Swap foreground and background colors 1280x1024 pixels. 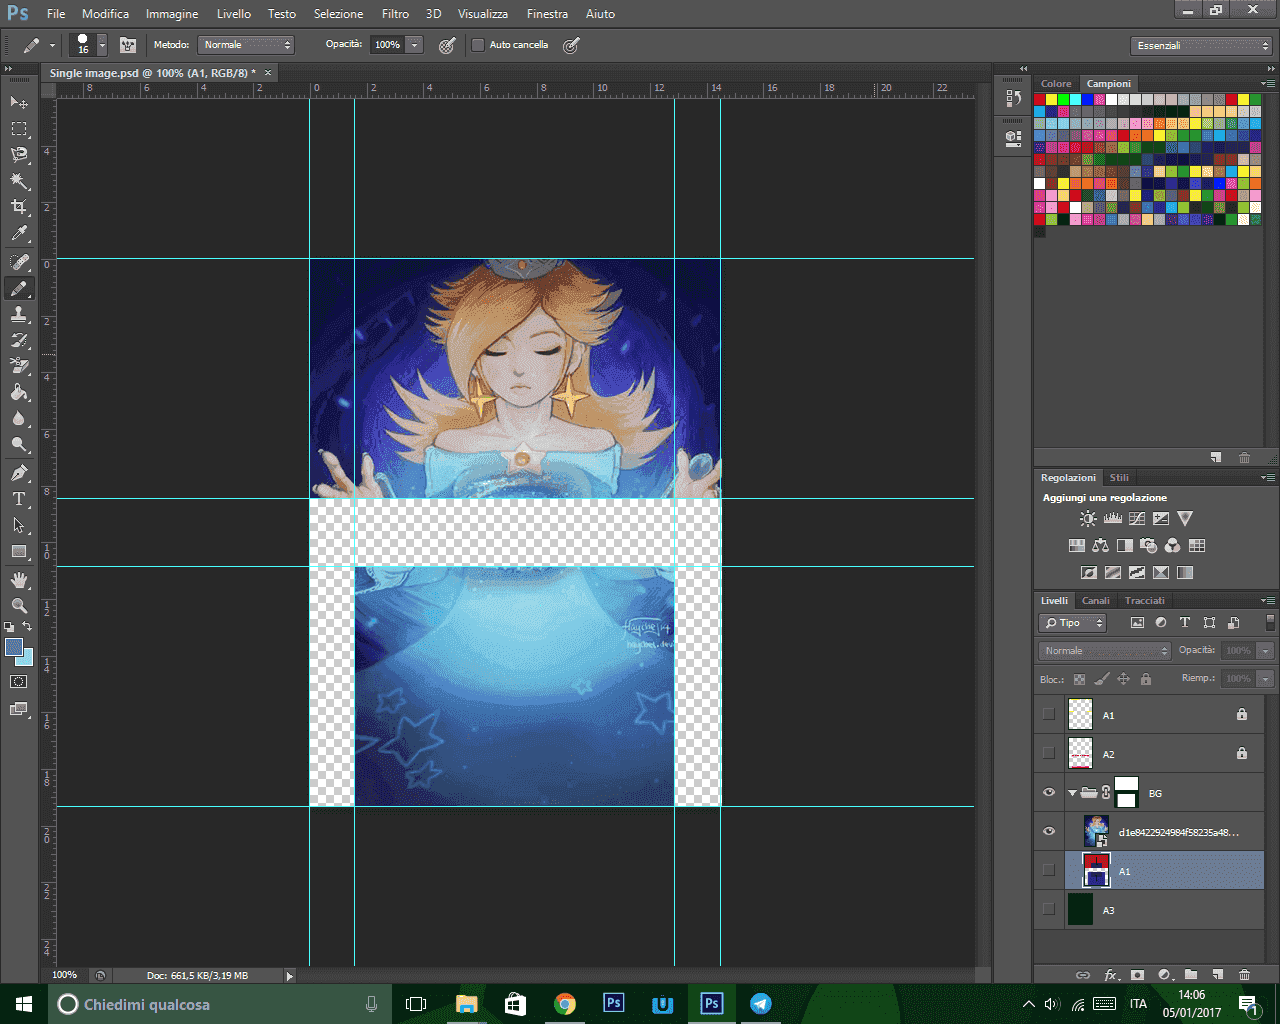pos(27,627)
